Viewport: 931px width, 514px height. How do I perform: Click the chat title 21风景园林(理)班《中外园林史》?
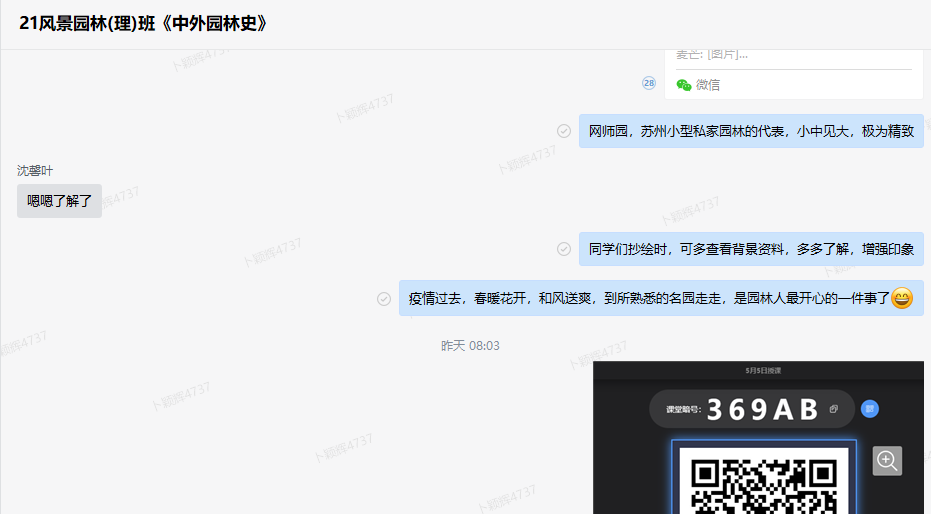(x=144, y=24)
